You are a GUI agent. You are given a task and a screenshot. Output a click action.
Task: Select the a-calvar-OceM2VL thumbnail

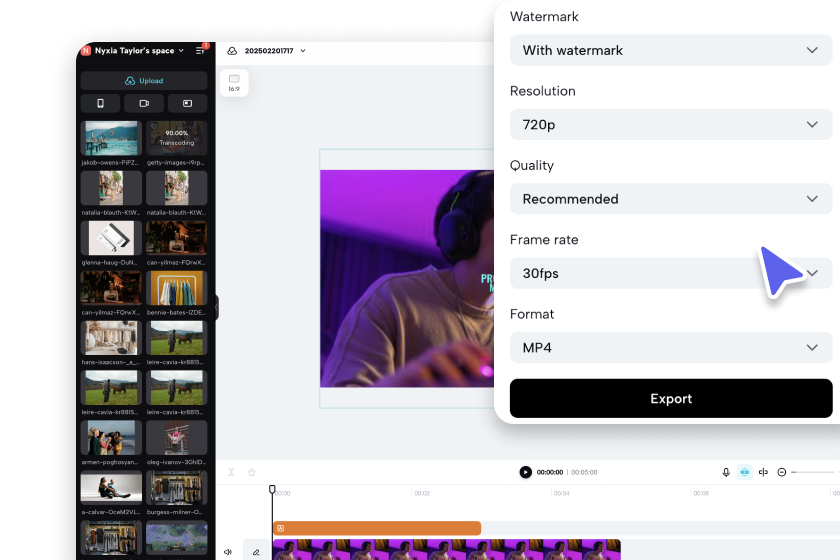coord(111,488)
